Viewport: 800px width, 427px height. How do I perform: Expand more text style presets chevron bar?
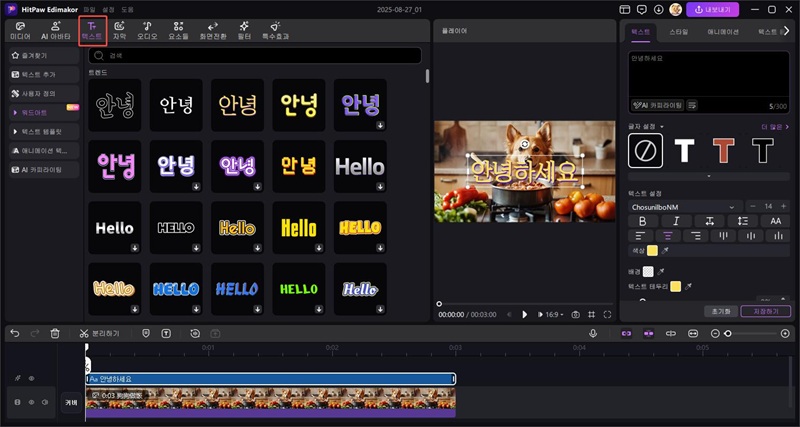(x=709, y=176)
